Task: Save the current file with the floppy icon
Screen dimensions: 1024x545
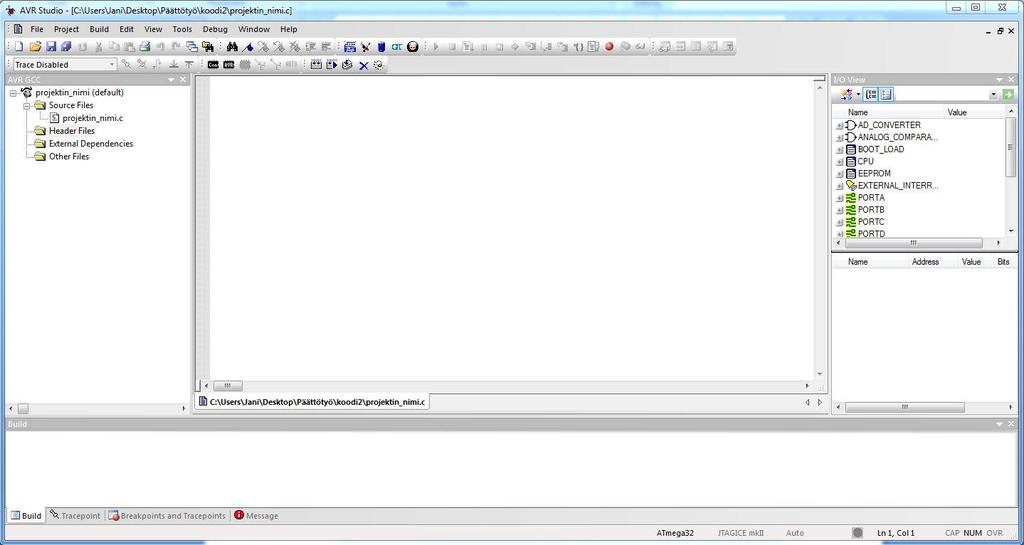Action: pyautogui.click(x=51, y=46)
